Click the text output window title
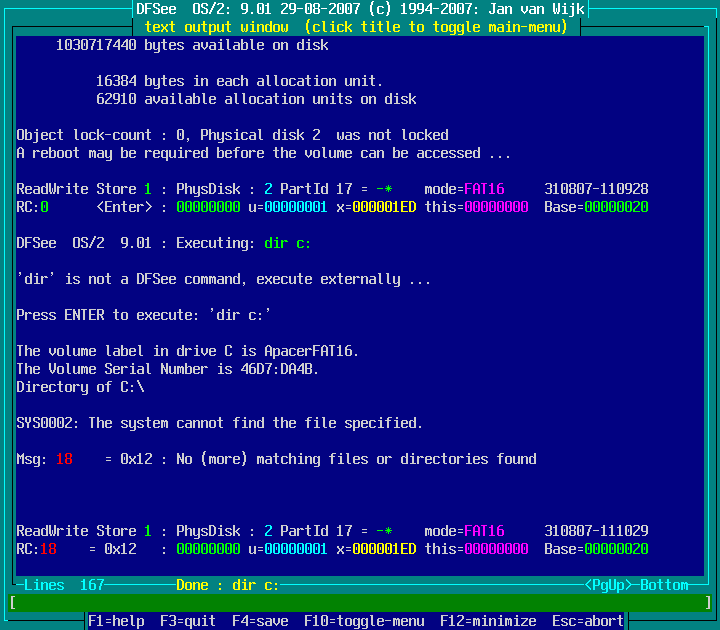 click(356, 27)
